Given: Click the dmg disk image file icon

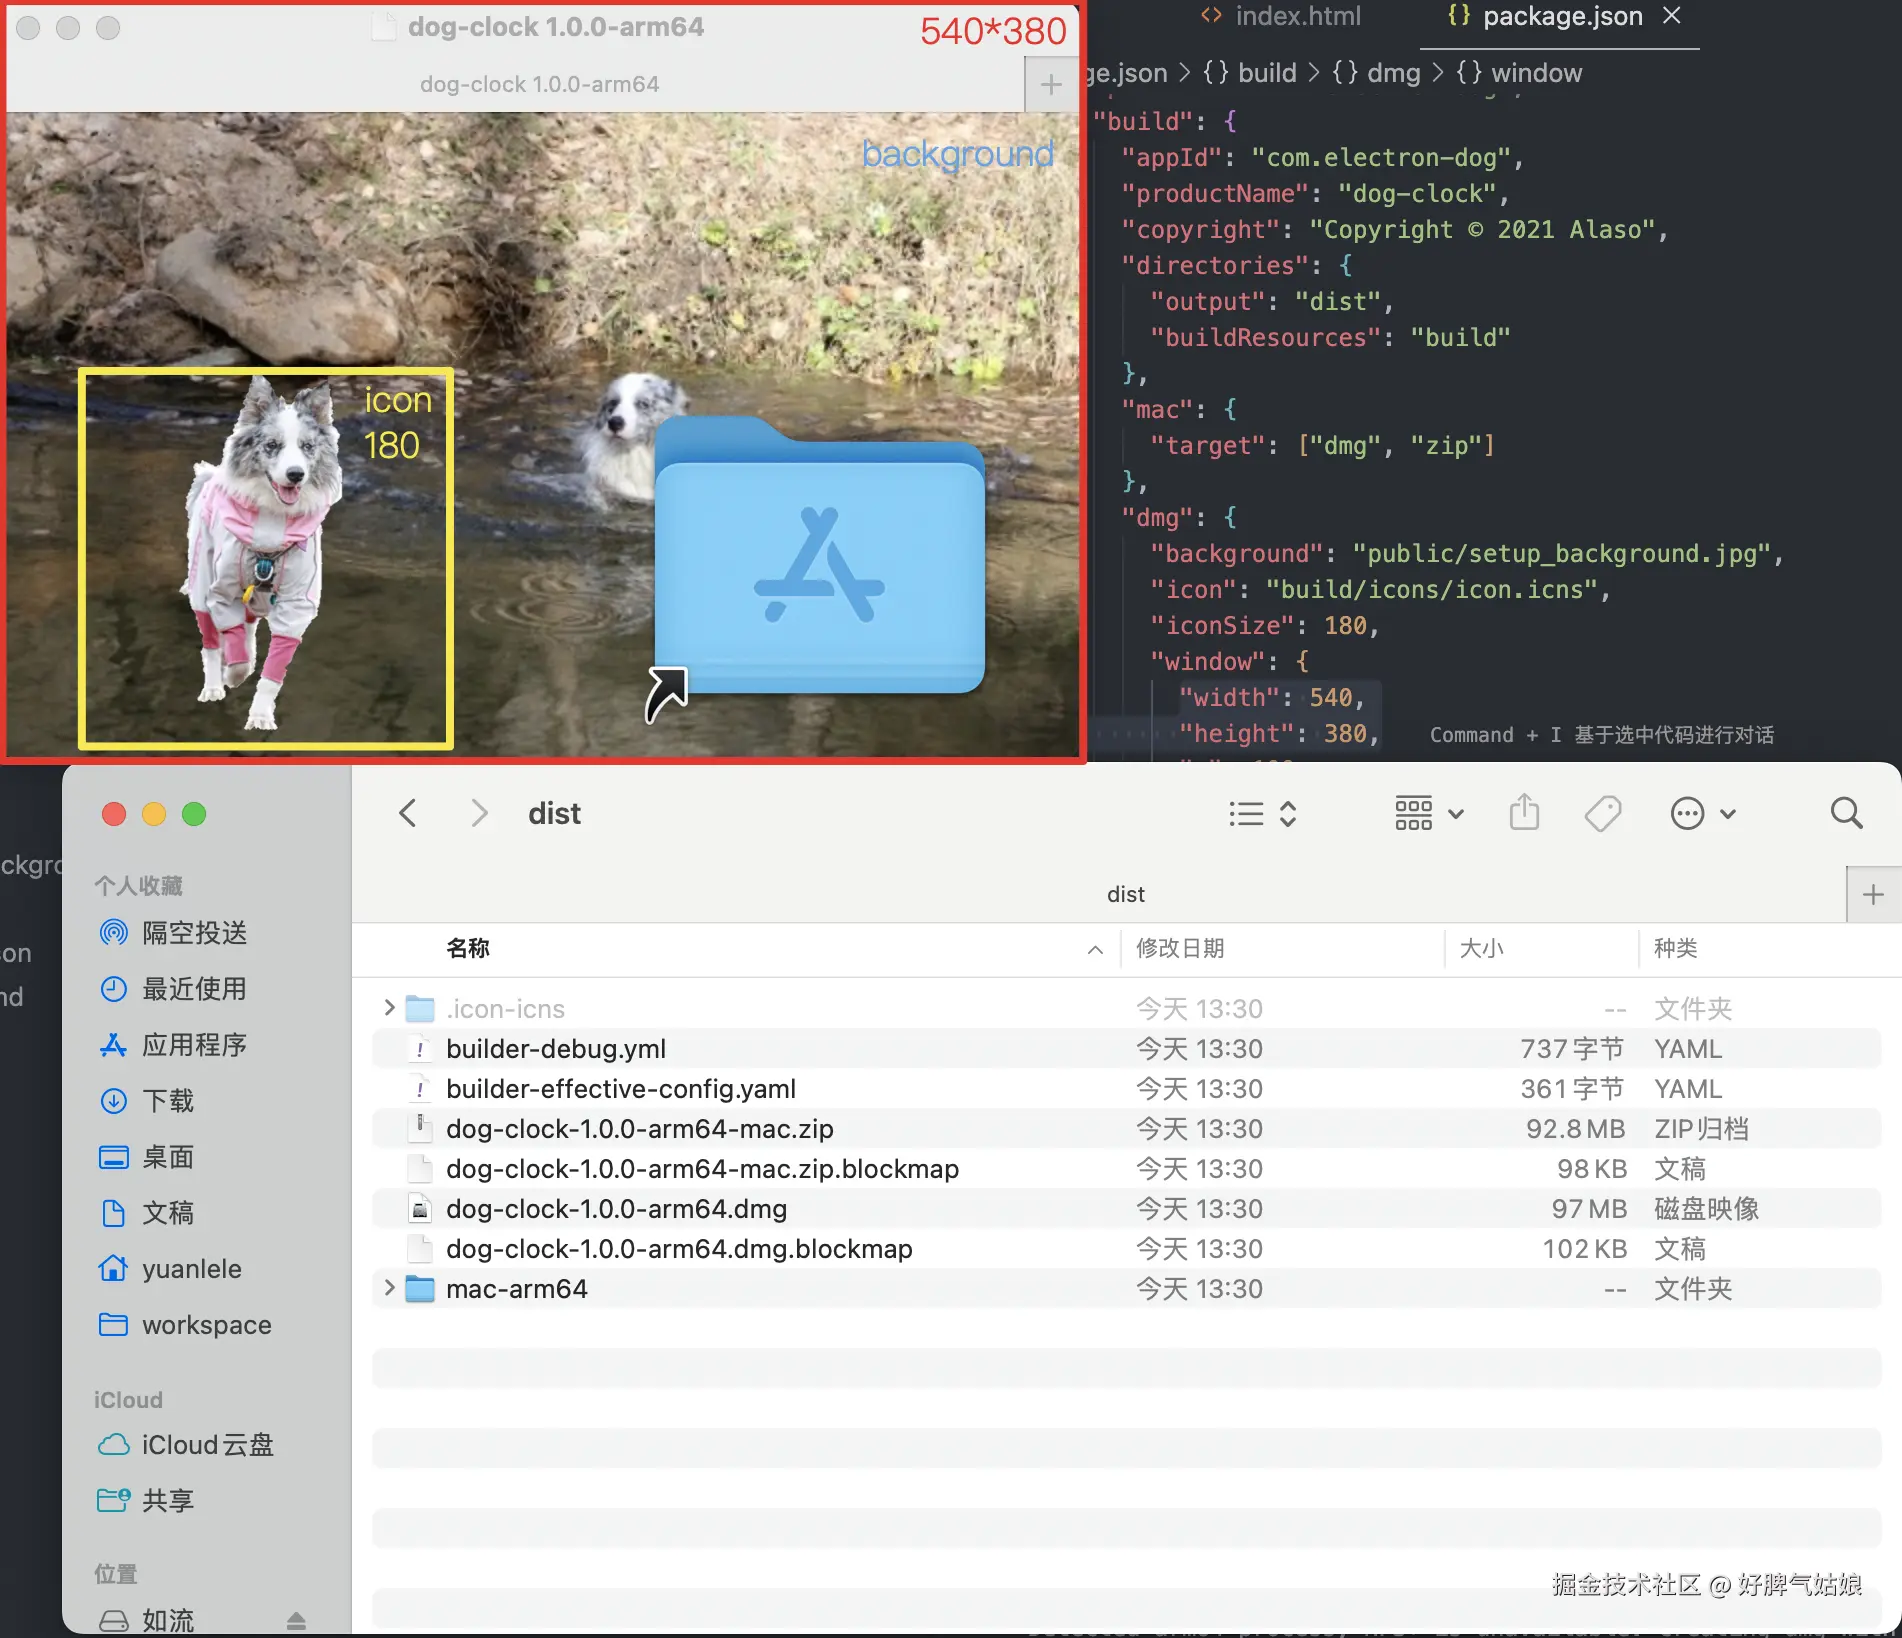Looking at the screenshot, I should click(420, 1209).
